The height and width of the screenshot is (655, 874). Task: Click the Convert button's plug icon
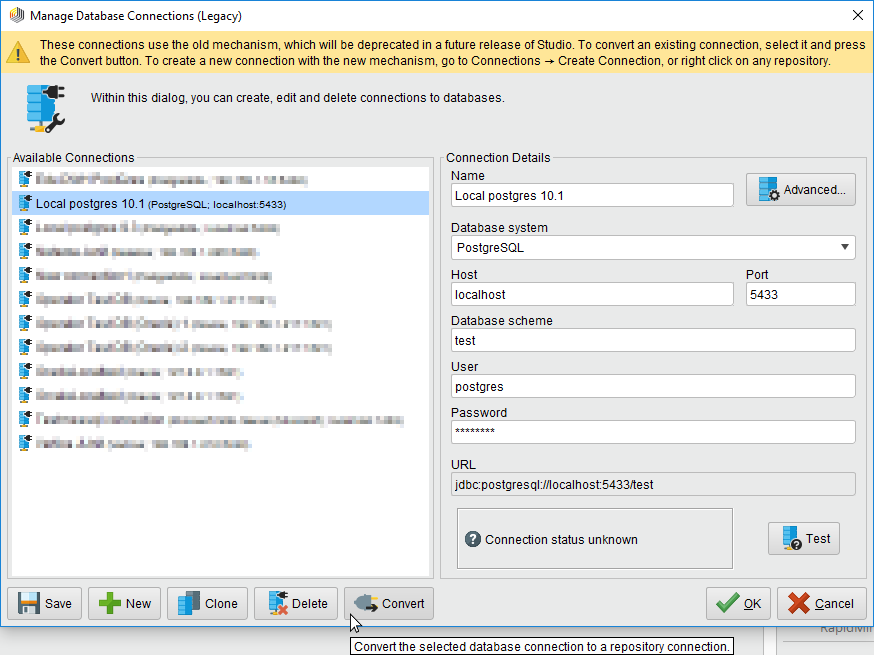coord(366,603)
